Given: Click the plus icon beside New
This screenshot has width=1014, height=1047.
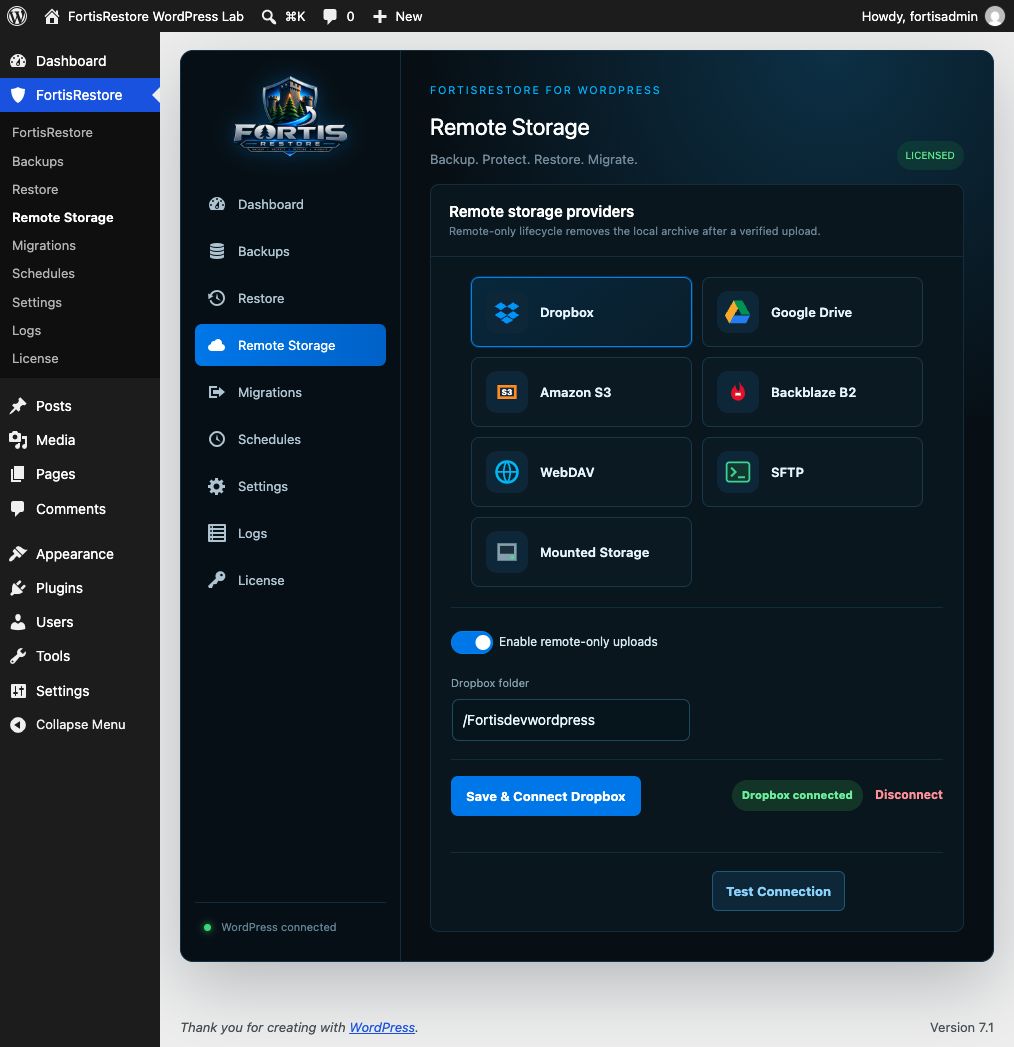Looking at the screenshot, I should pyautogui.click(x=380, y=17).
